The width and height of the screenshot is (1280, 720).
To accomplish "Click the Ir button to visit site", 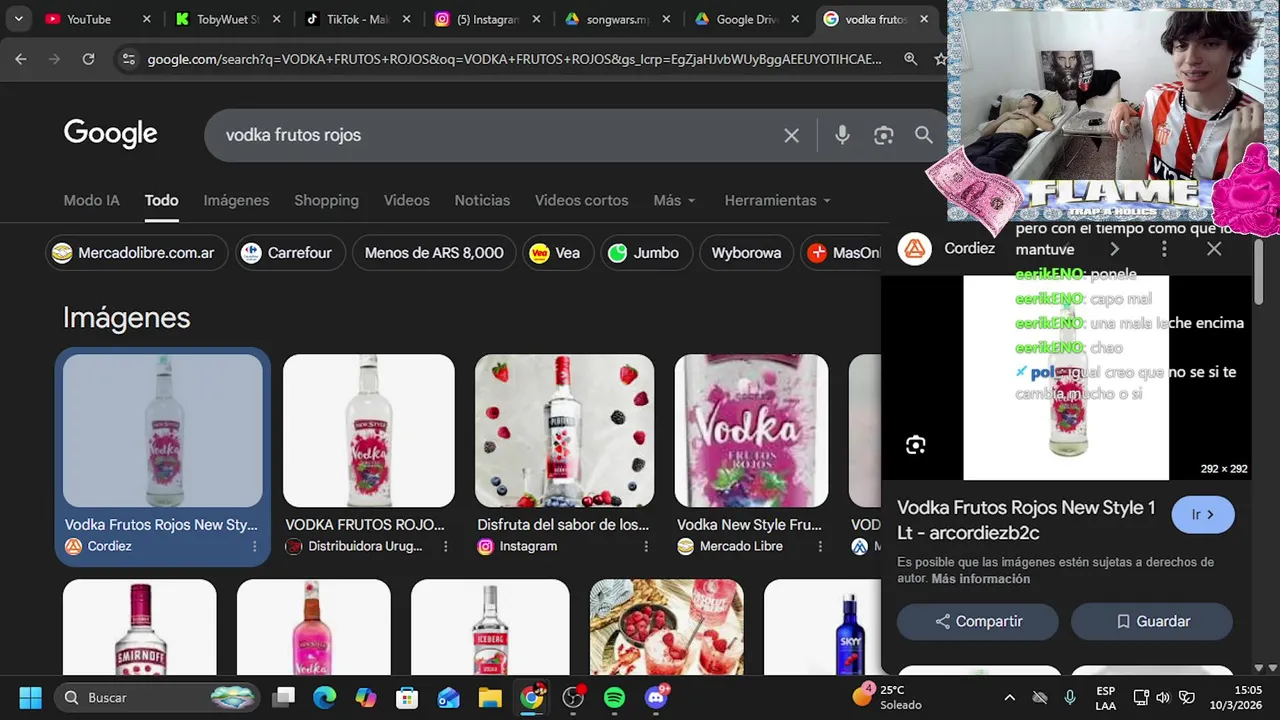I will click(1203, 515).
